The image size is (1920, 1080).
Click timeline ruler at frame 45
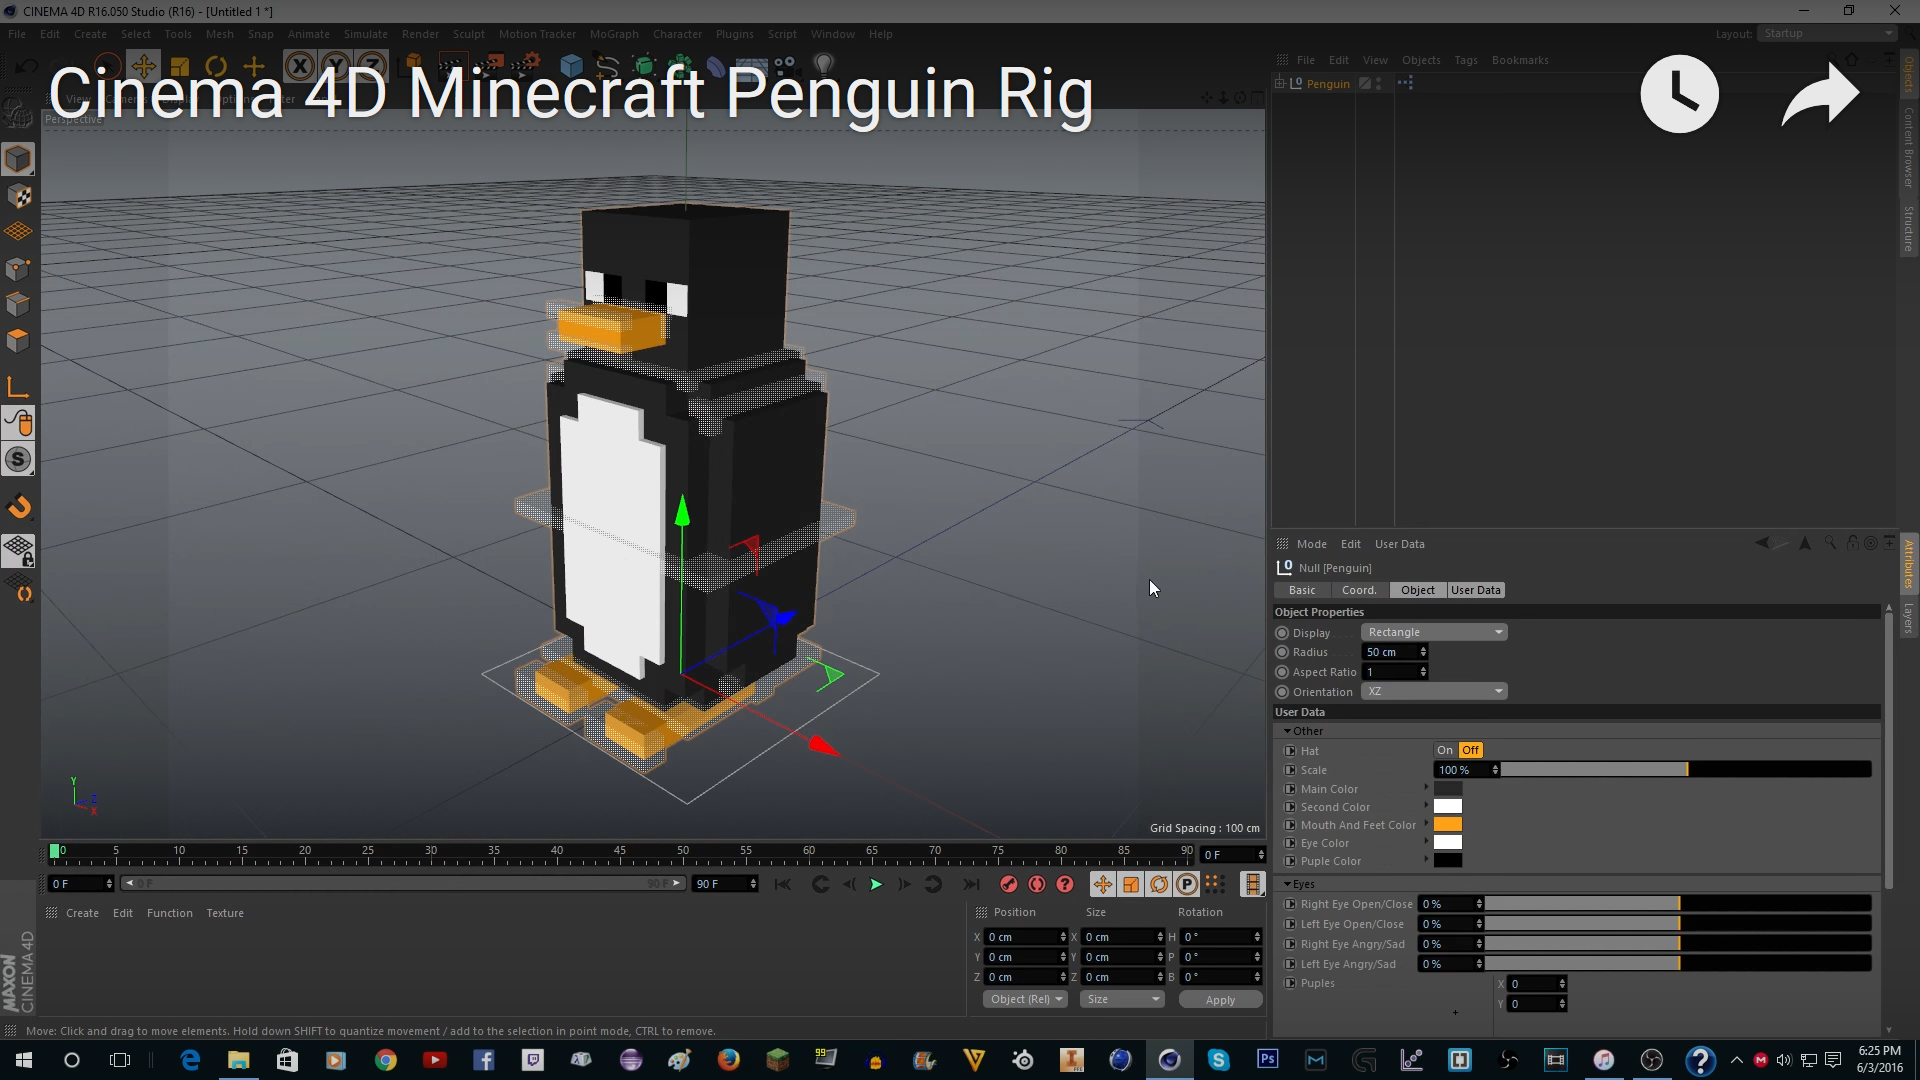point(620,852)
